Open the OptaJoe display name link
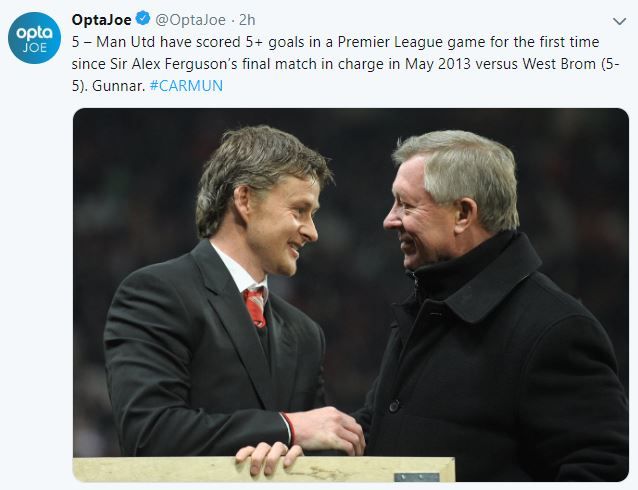The width and height of the screenshot is (638, 490). tap(102, 21)
